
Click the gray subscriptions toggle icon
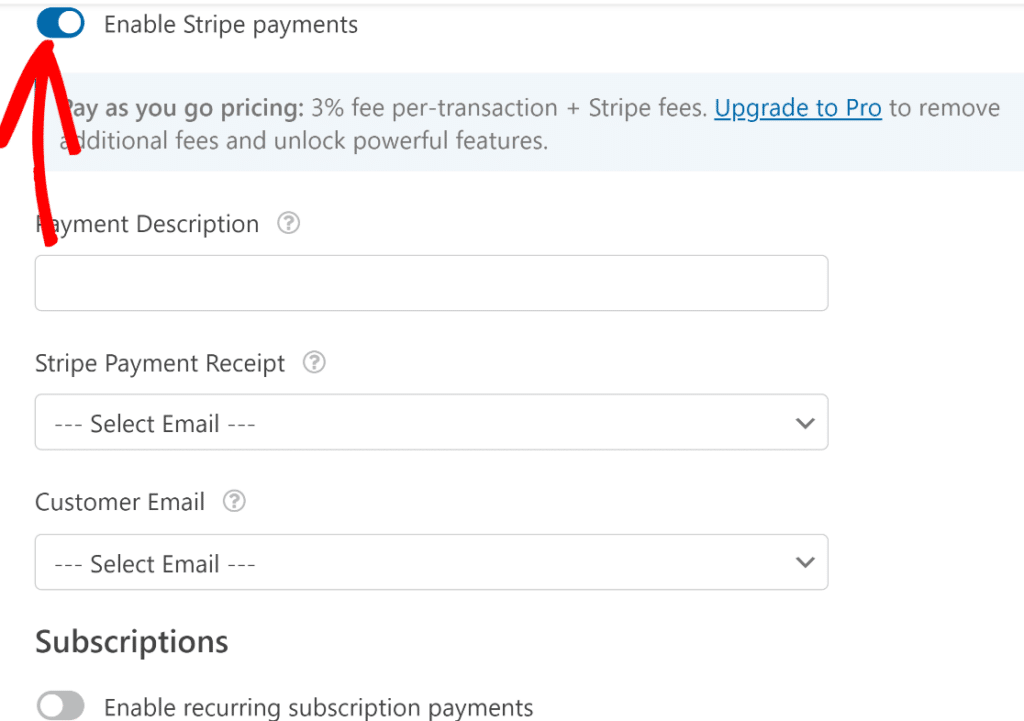click(60, 706)
